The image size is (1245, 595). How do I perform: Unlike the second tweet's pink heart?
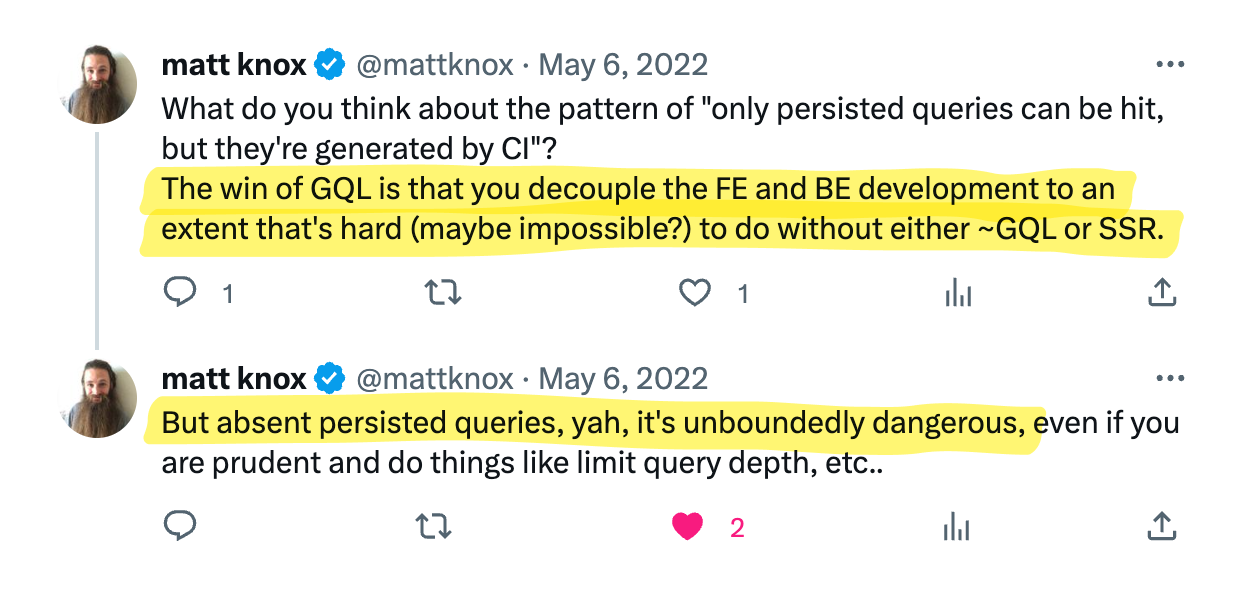(x=687, y=526)
